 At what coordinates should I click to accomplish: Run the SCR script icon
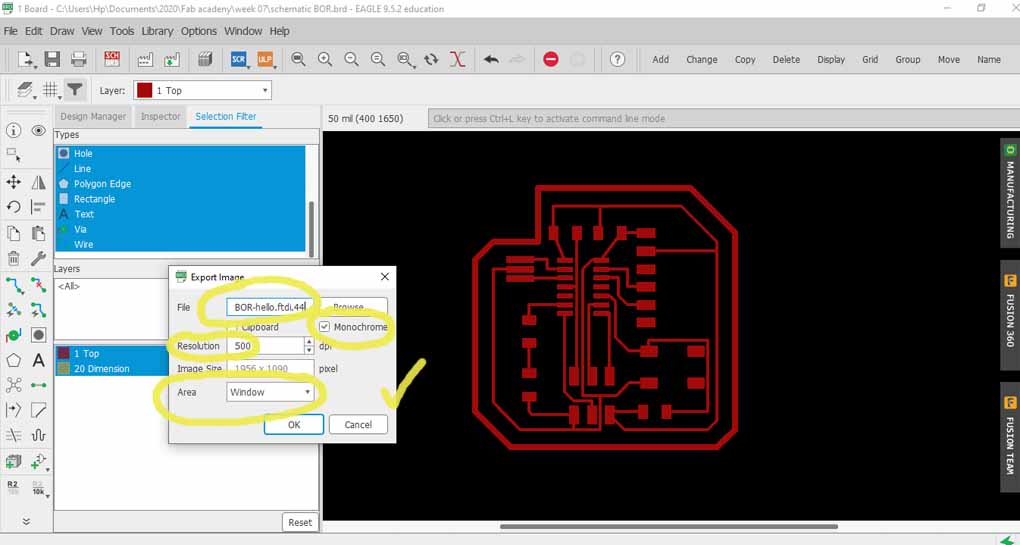(239, 59)
